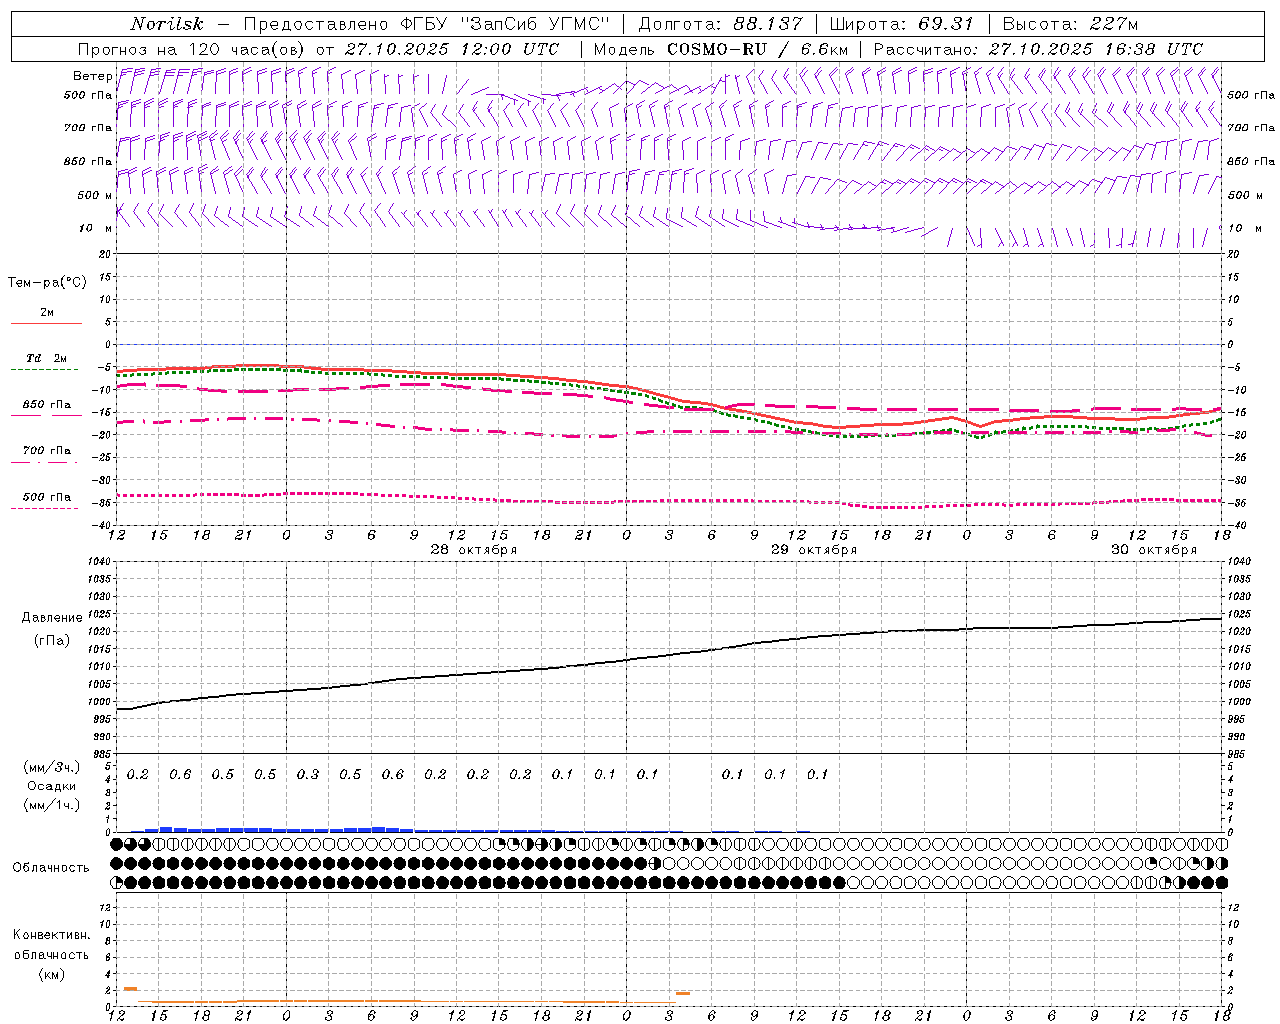The width and height of the screenshot is (1280, 1024).
Task: Click the '(гПа)' unit under Давление
Action: tap(52, 640)
